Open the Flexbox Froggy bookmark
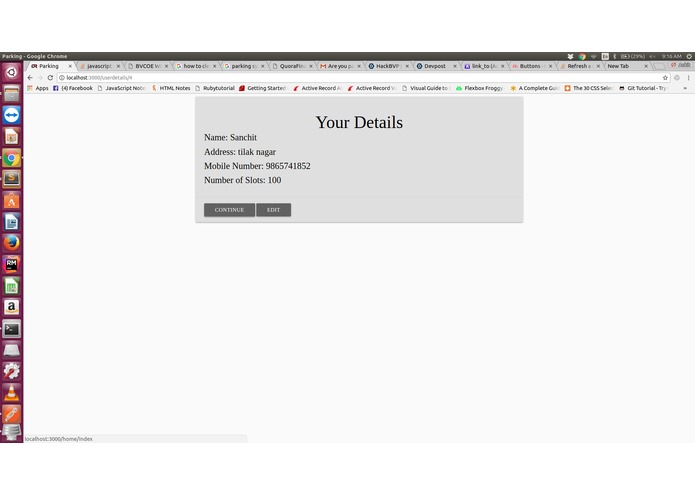The width and height of the screenshot is (695, 494). point(479,88)
